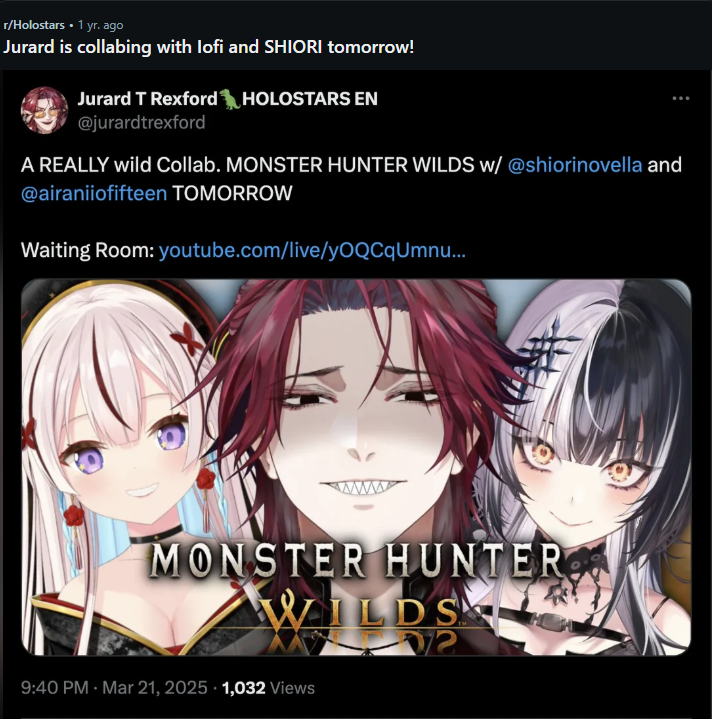712x719 pixels.
Task: Click the green T-rex emoji beside the name
Action: click(230, 99)
